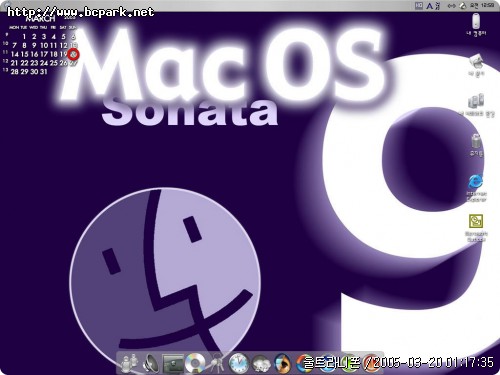Click the 12:59 system clock in tray

(482, 6)
